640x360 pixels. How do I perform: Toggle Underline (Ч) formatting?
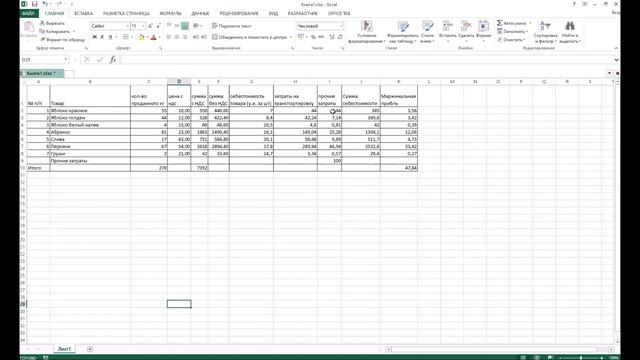tap(110, 37)
